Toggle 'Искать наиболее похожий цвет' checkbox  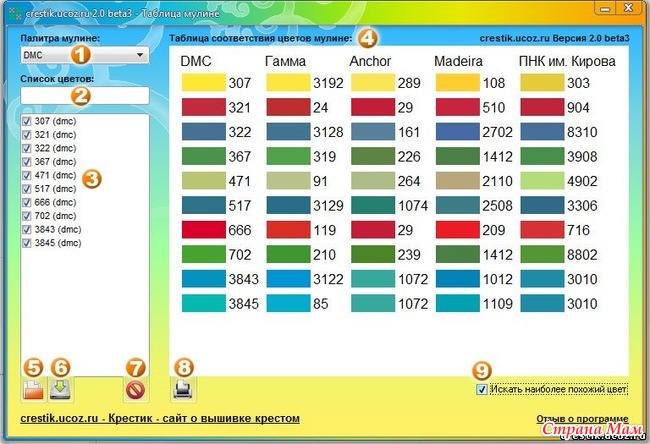pos(484,389)
